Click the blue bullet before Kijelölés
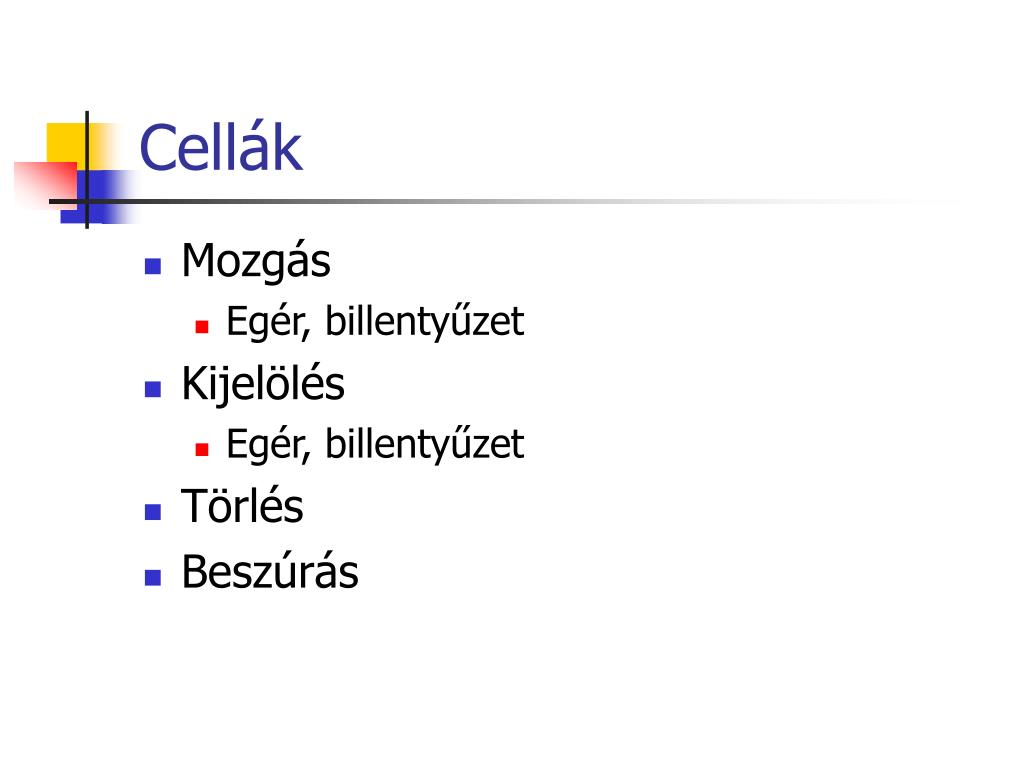 coord(153,389)
